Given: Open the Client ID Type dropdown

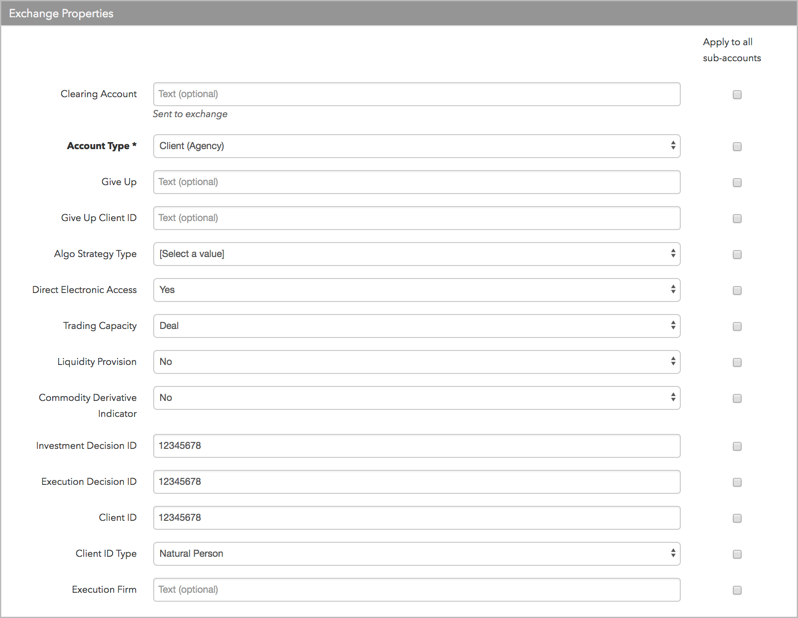Looking at the screenshot, I should pos(417,554).
